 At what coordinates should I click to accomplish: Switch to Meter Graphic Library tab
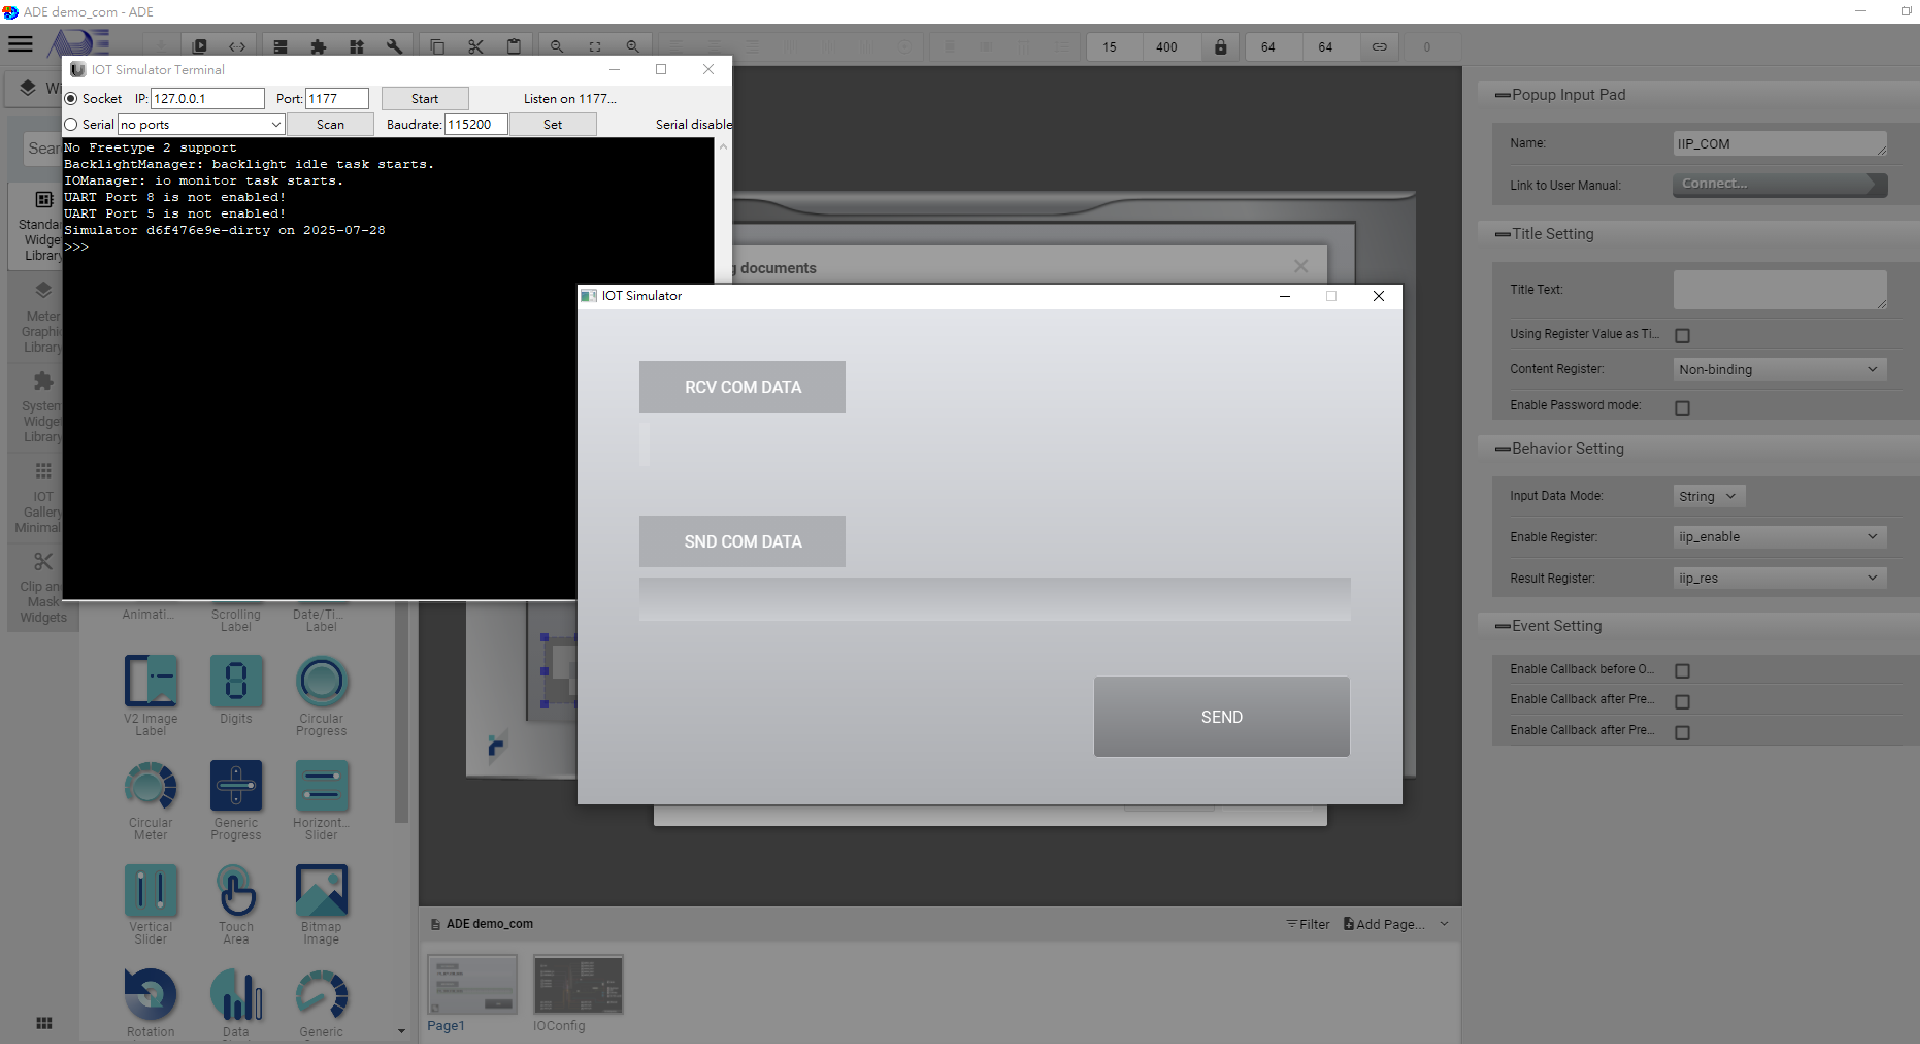[x=42, y=317]
